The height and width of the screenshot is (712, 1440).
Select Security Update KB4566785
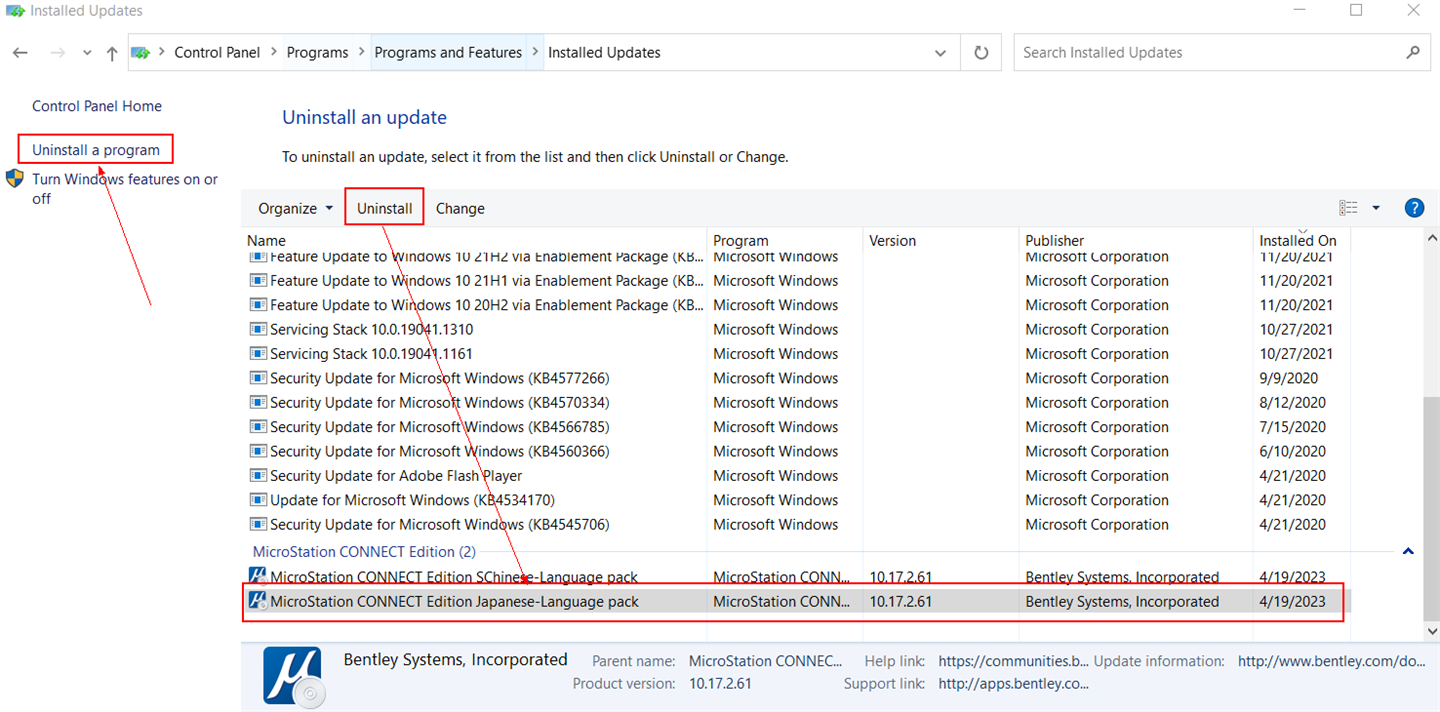tap(796, 427)
